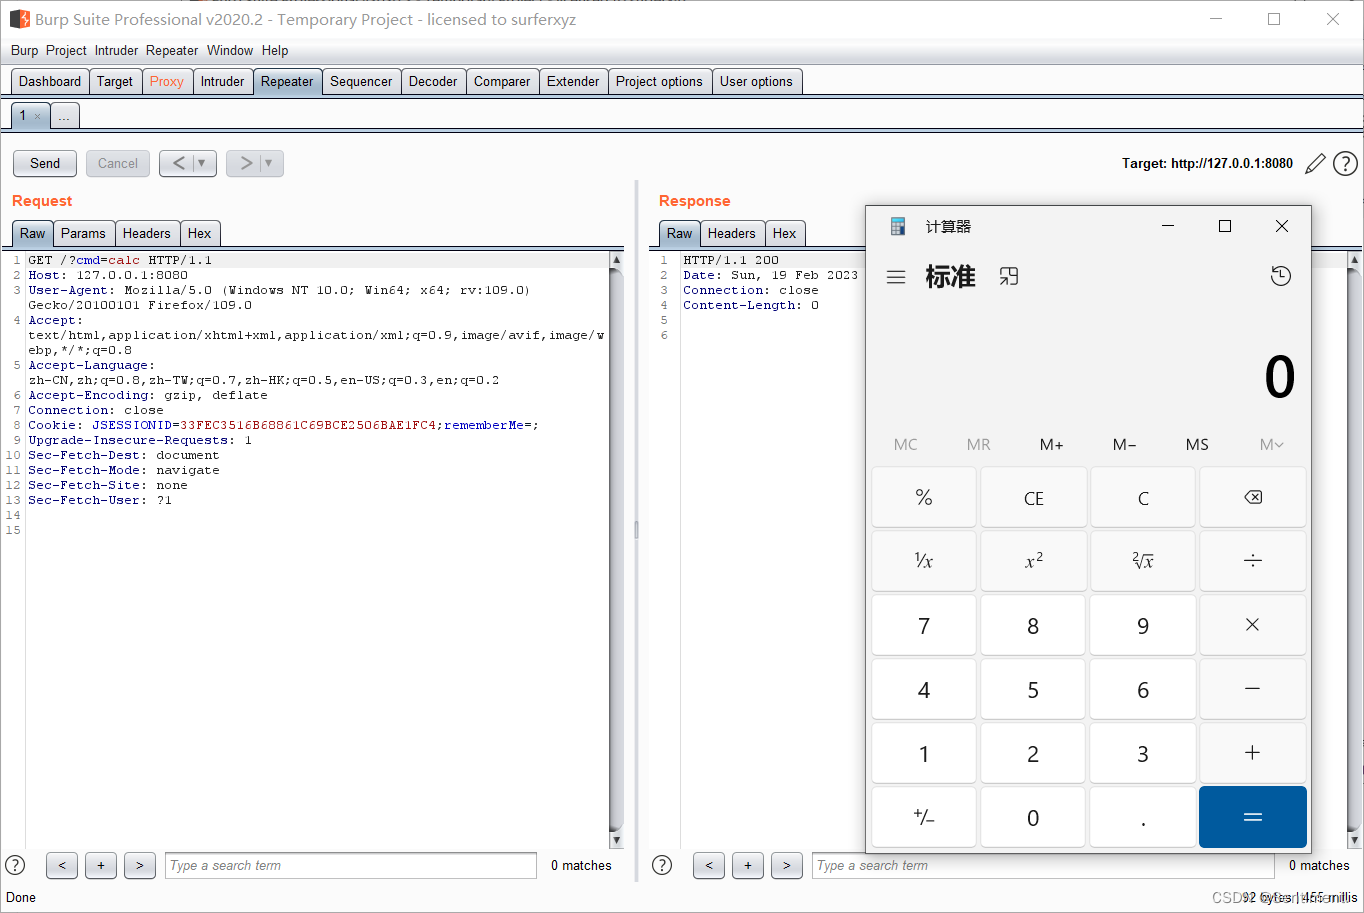Click Response search plus options button
1364x913 pixels.
click(748, 865)
